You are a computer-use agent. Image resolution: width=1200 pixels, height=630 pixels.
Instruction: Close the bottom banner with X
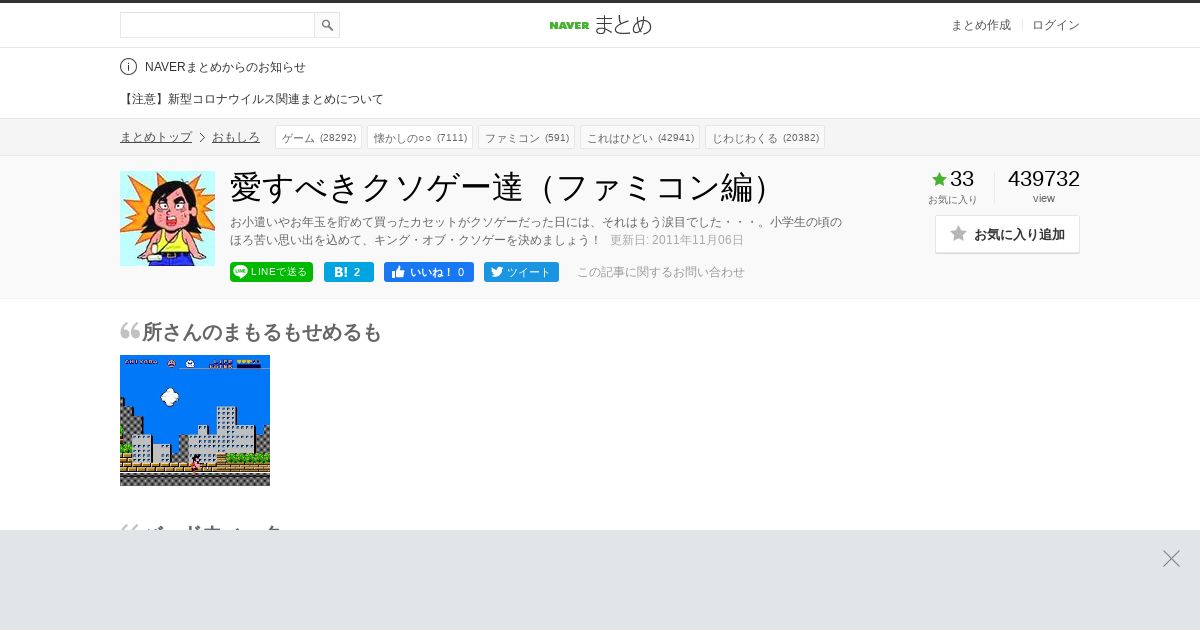point(1171,559)
